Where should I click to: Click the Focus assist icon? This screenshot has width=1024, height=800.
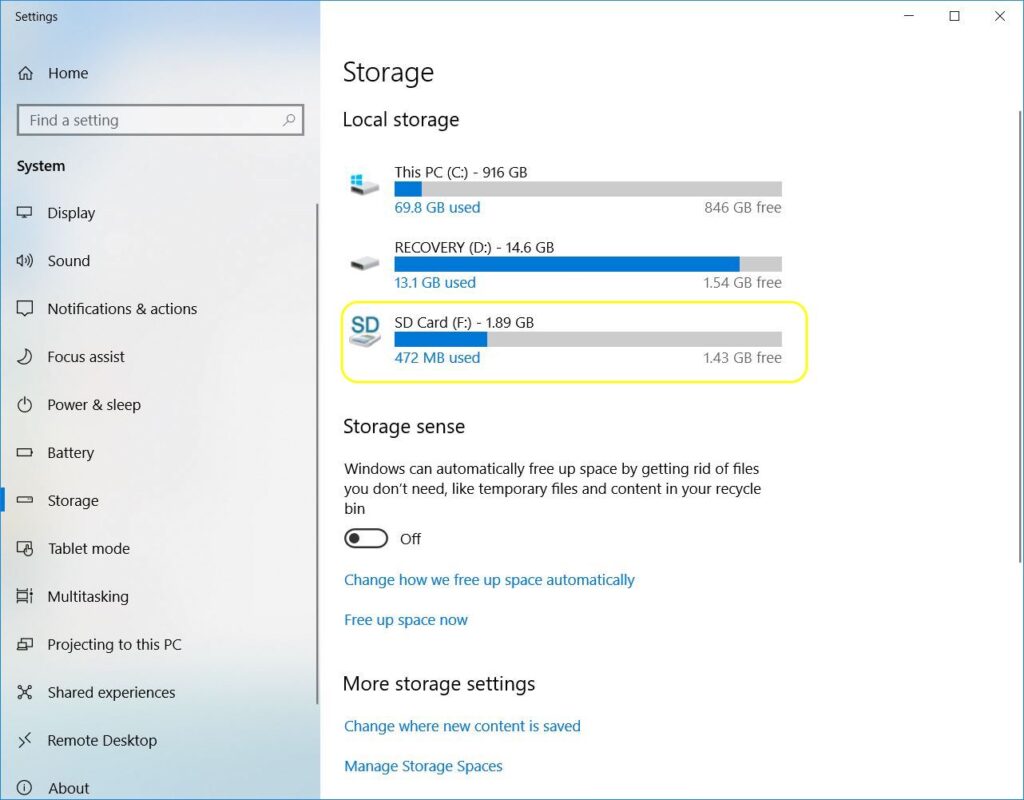(26, 357)
